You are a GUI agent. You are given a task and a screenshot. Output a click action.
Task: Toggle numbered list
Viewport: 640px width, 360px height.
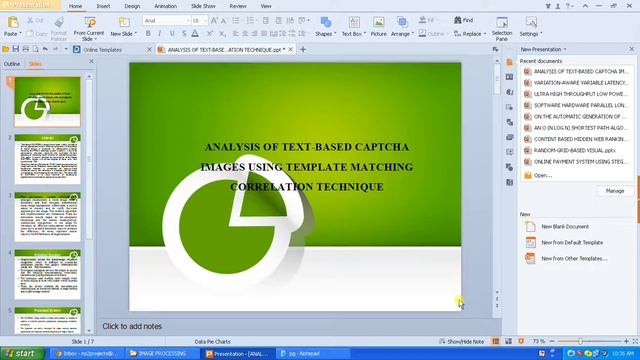[x=250, y=20]
